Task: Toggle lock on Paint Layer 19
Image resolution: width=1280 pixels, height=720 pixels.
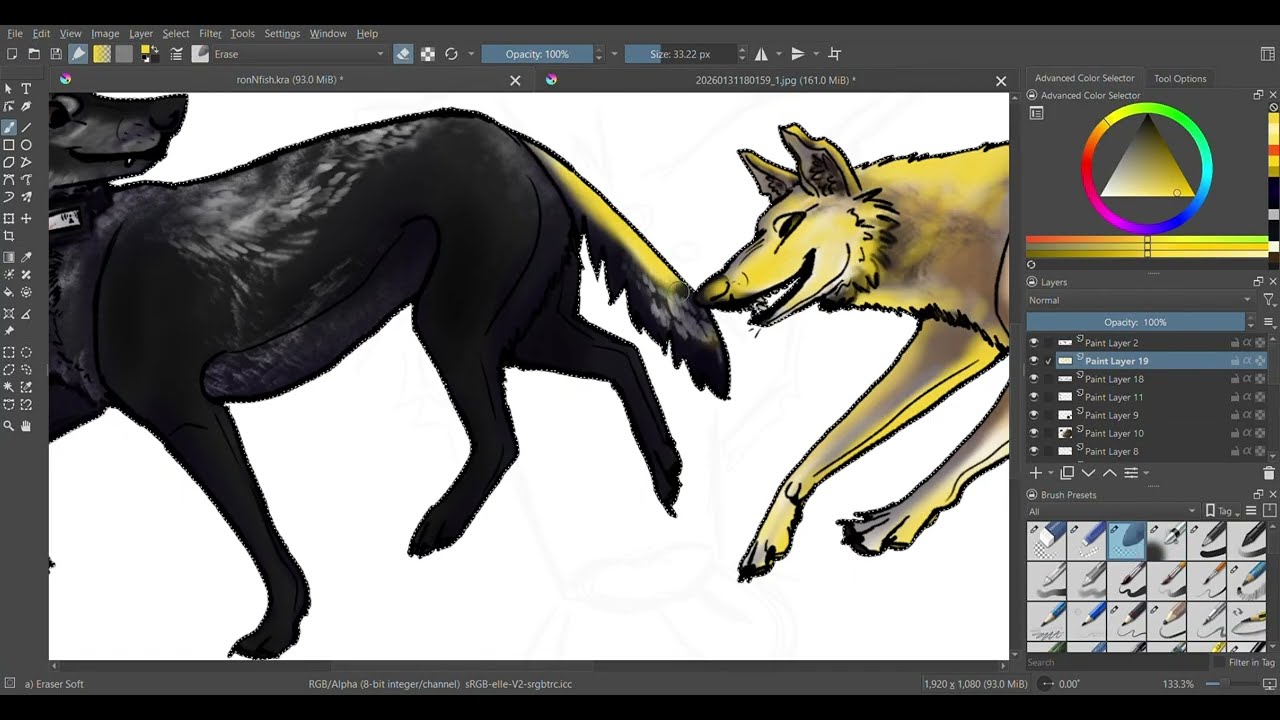Action: [1234, 361]
